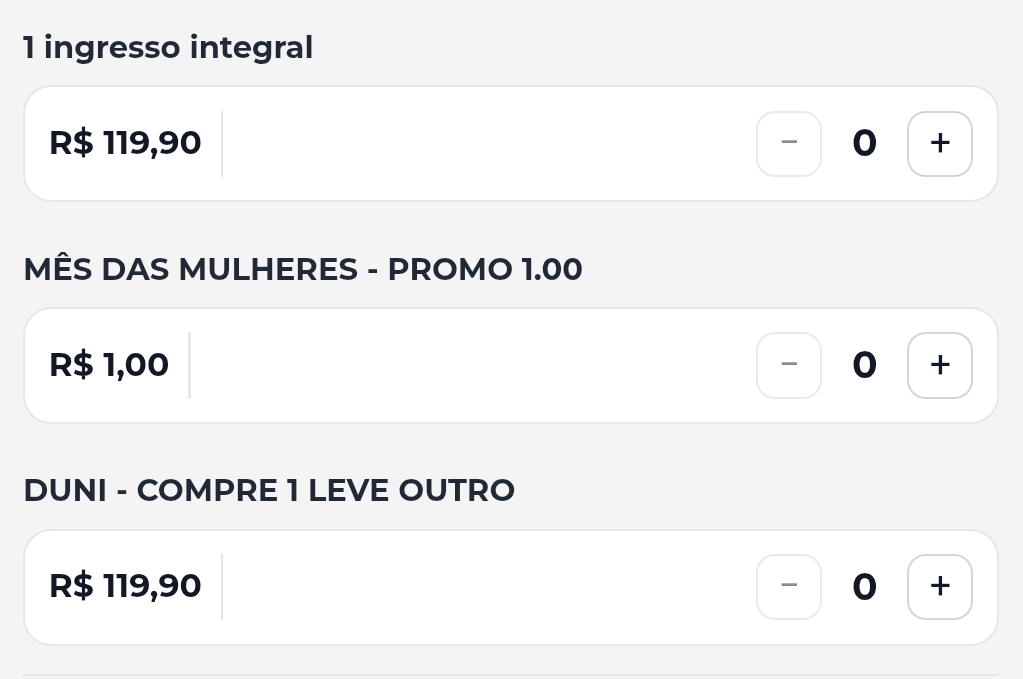Click the DUNI ticket quantity counter value
This screenshot has height=679, width=1023.
(864, 587)
